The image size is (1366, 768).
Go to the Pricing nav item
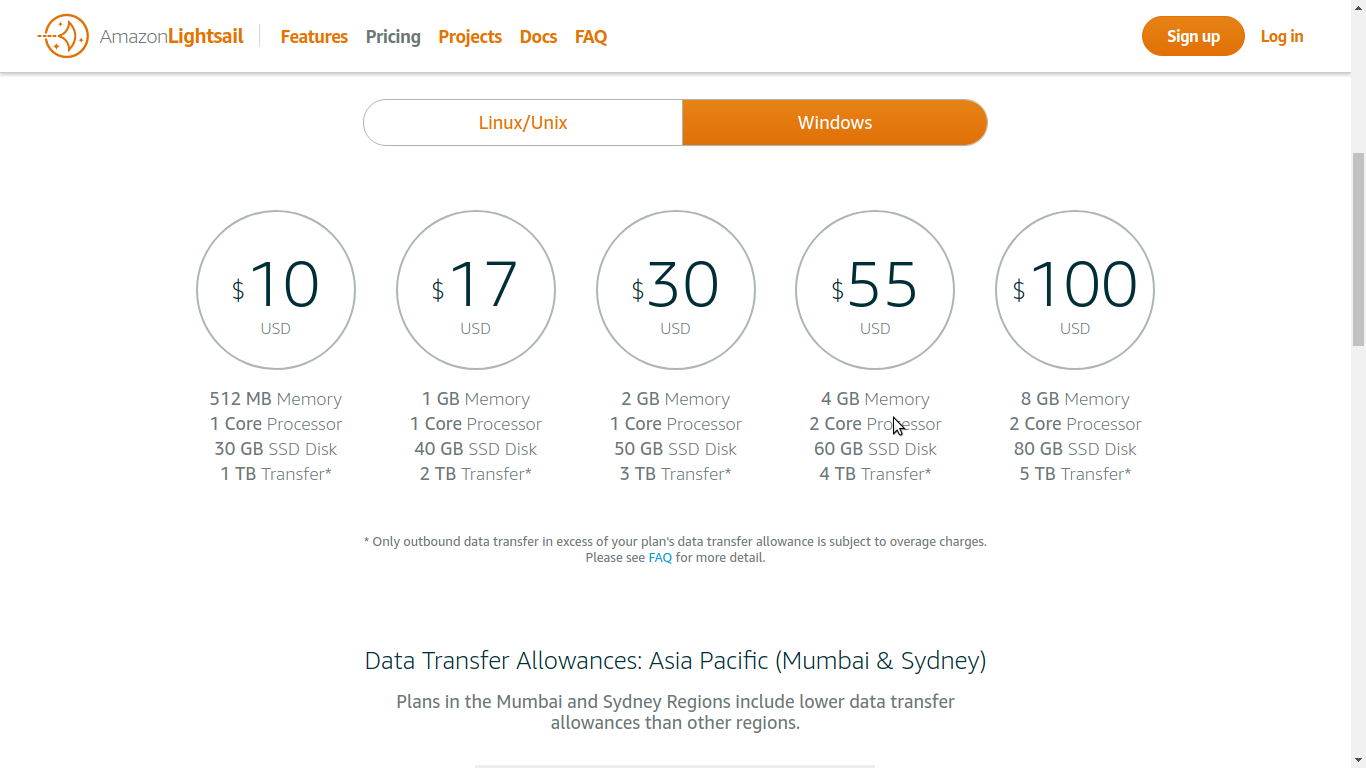393,37
